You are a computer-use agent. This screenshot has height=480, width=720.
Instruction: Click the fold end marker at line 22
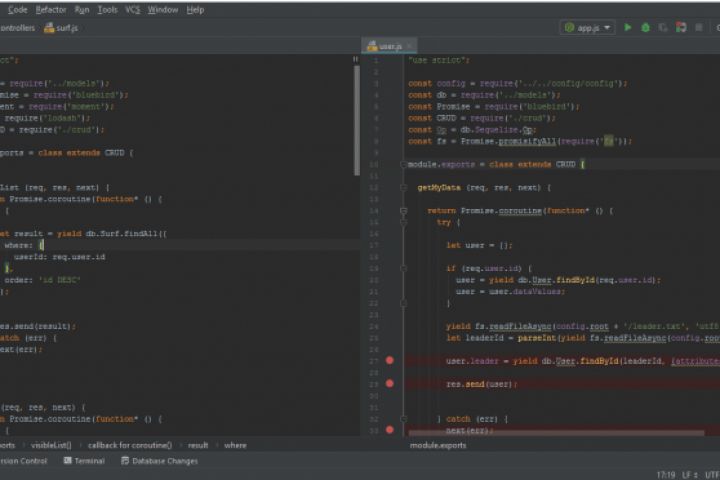(403, 303)
